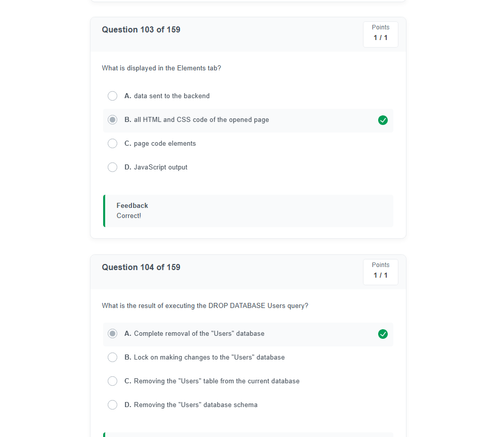Click the Question 103 of 159 heading
500x437 pixels.
coord(141,30)
